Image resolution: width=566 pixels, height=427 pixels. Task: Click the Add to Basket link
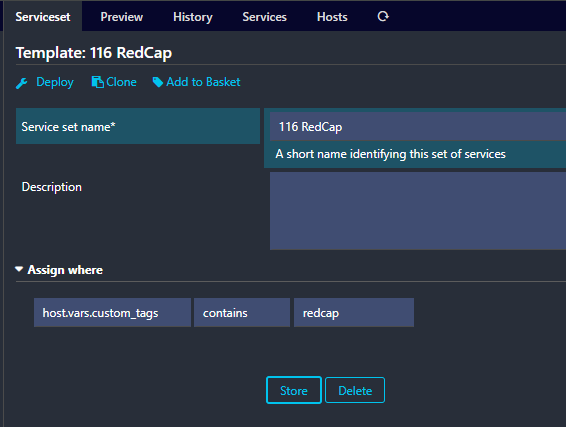(x=203, y=82)
